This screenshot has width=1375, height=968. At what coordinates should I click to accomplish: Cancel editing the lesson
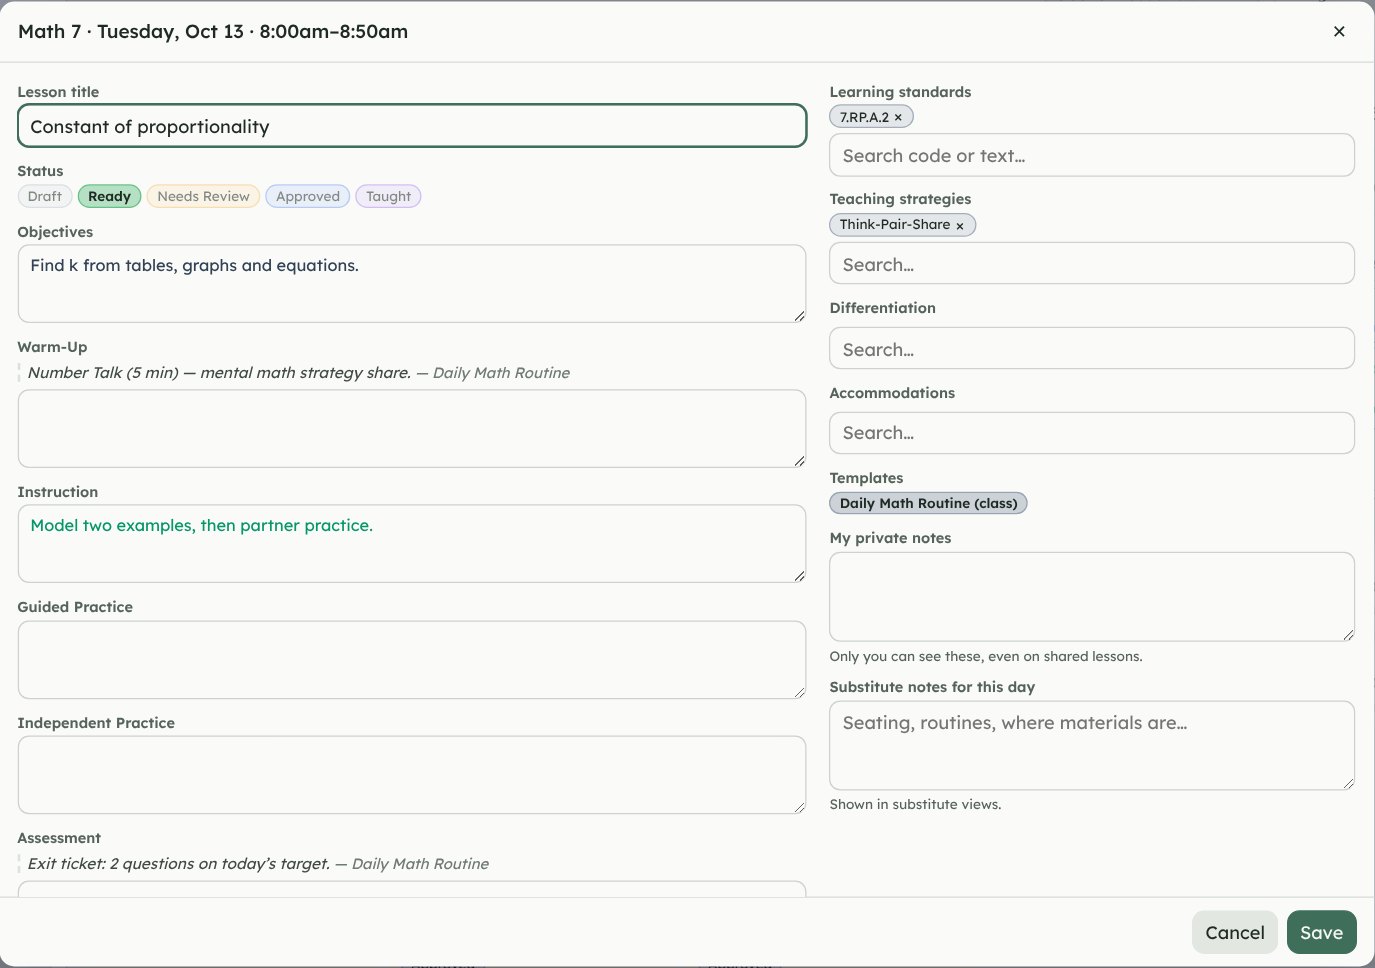1235,932
